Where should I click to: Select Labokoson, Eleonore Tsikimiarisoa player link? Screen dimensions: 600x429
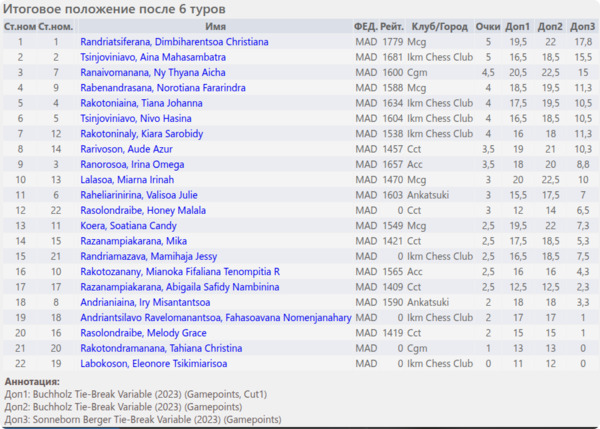pyautogui.click(x=152, y=362)
